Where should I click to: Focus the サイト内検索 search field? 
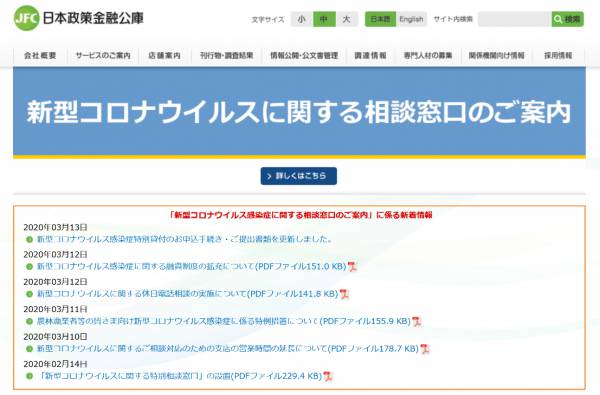515,19
